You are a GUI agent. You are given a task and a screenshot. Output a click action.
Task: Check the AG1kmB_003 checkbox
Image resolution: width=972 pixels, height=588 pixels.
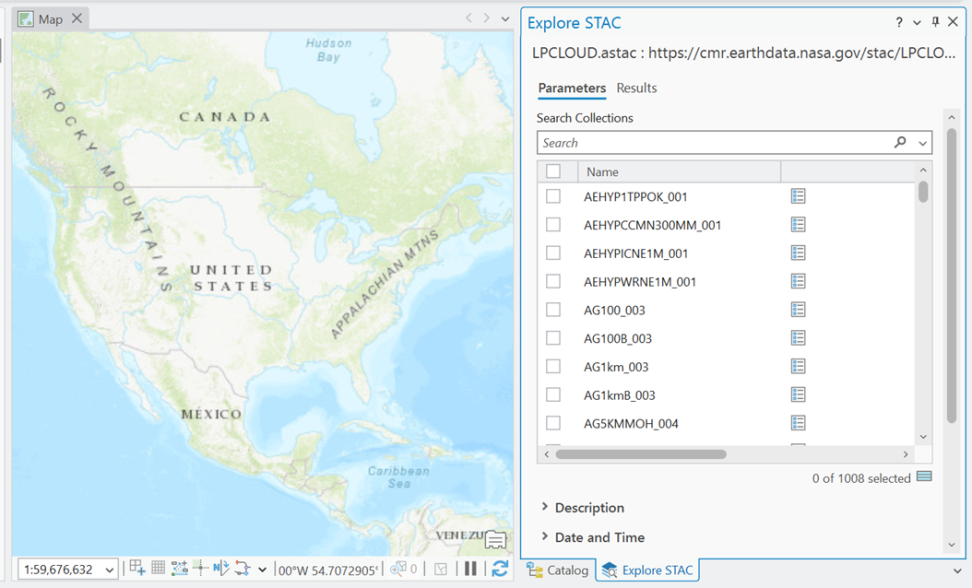(553, 395)
